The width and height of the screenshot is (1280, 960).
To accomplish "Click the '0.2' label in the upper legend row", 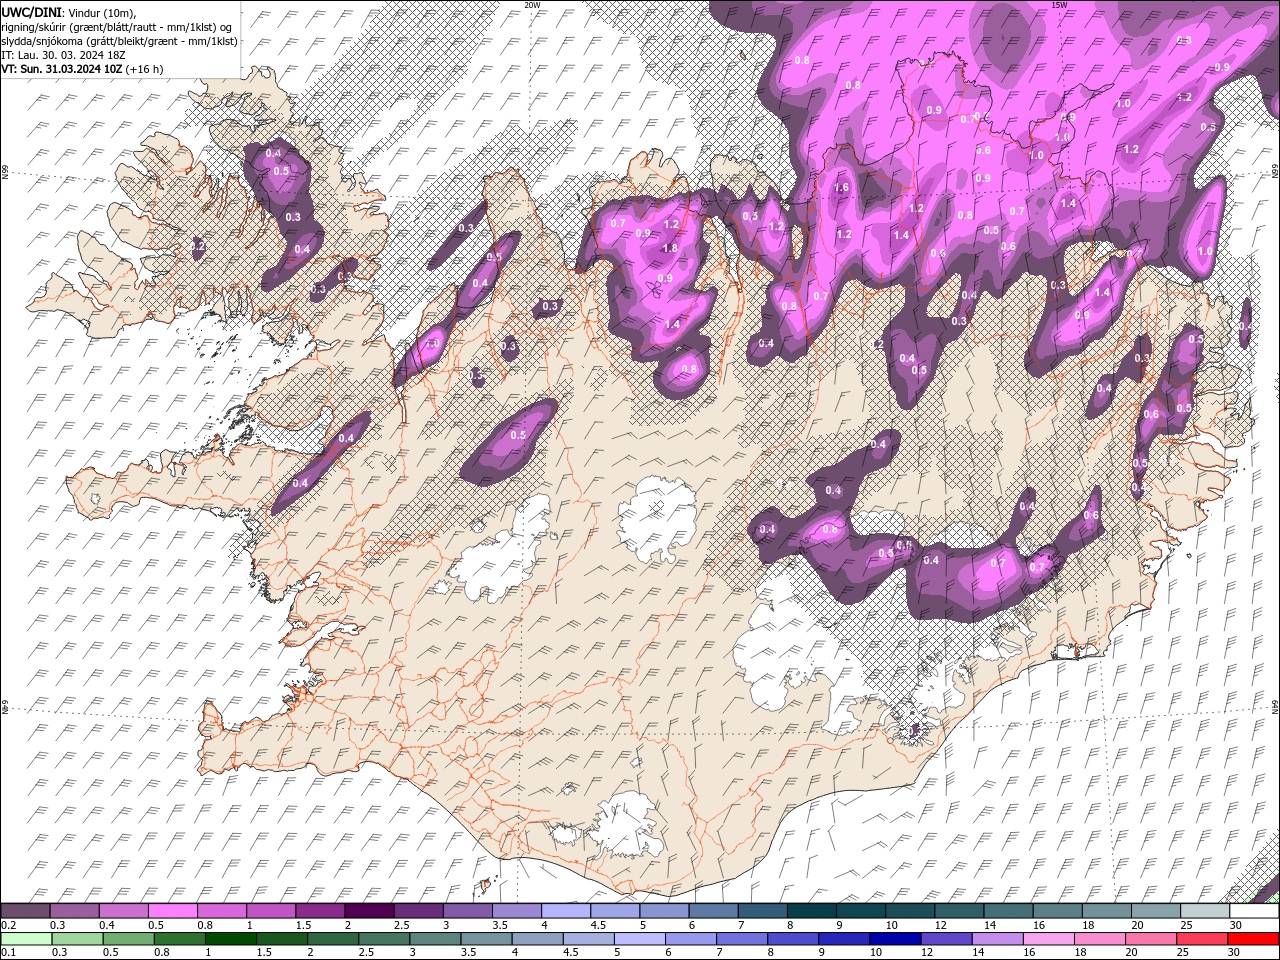I will click(x=8, y=925).
